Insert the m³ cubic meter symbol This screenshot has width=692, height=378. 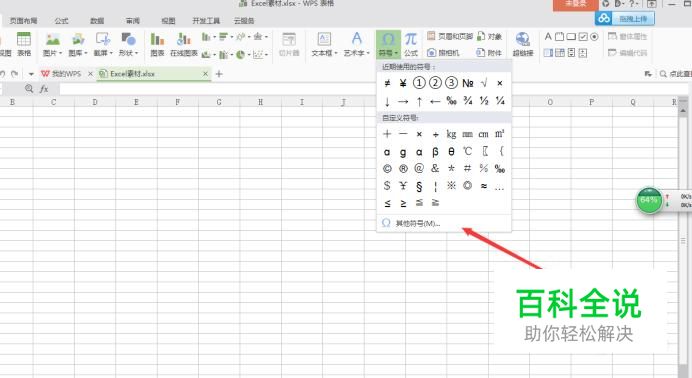[x=500, y=134]
